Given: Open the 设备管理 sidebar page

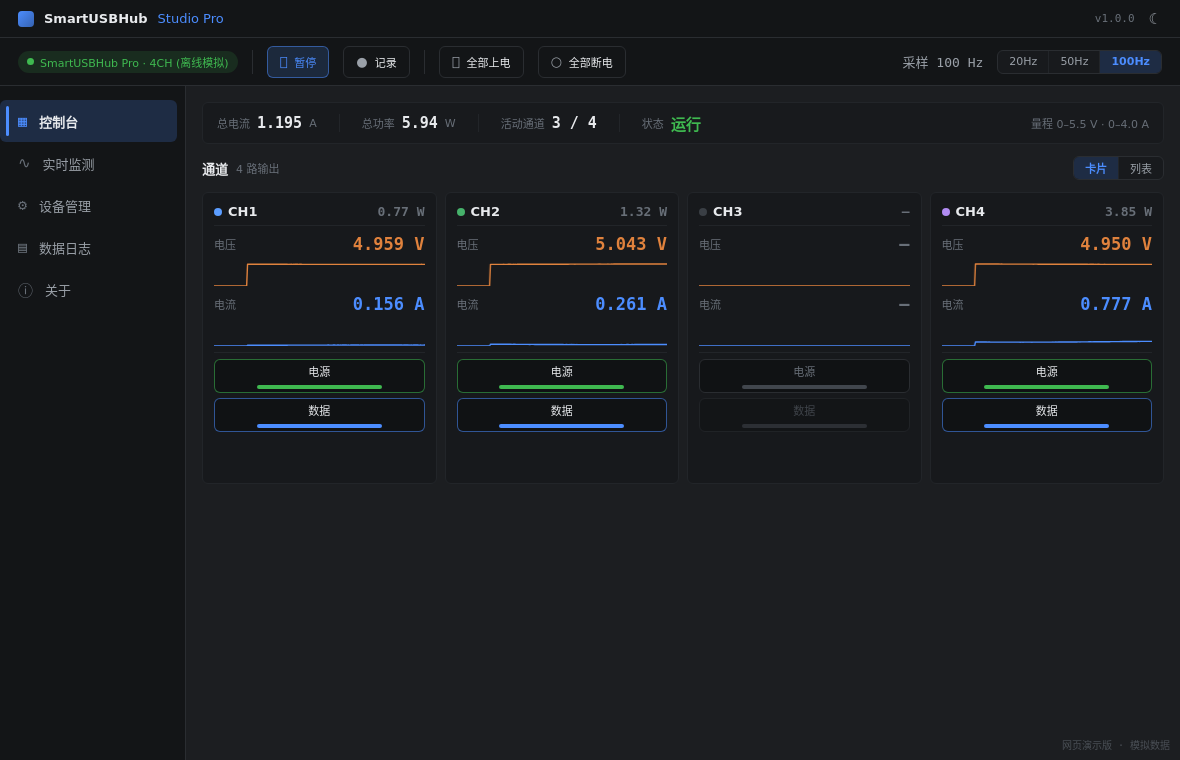Looking at the screenshot, I should tap(89, 206).
